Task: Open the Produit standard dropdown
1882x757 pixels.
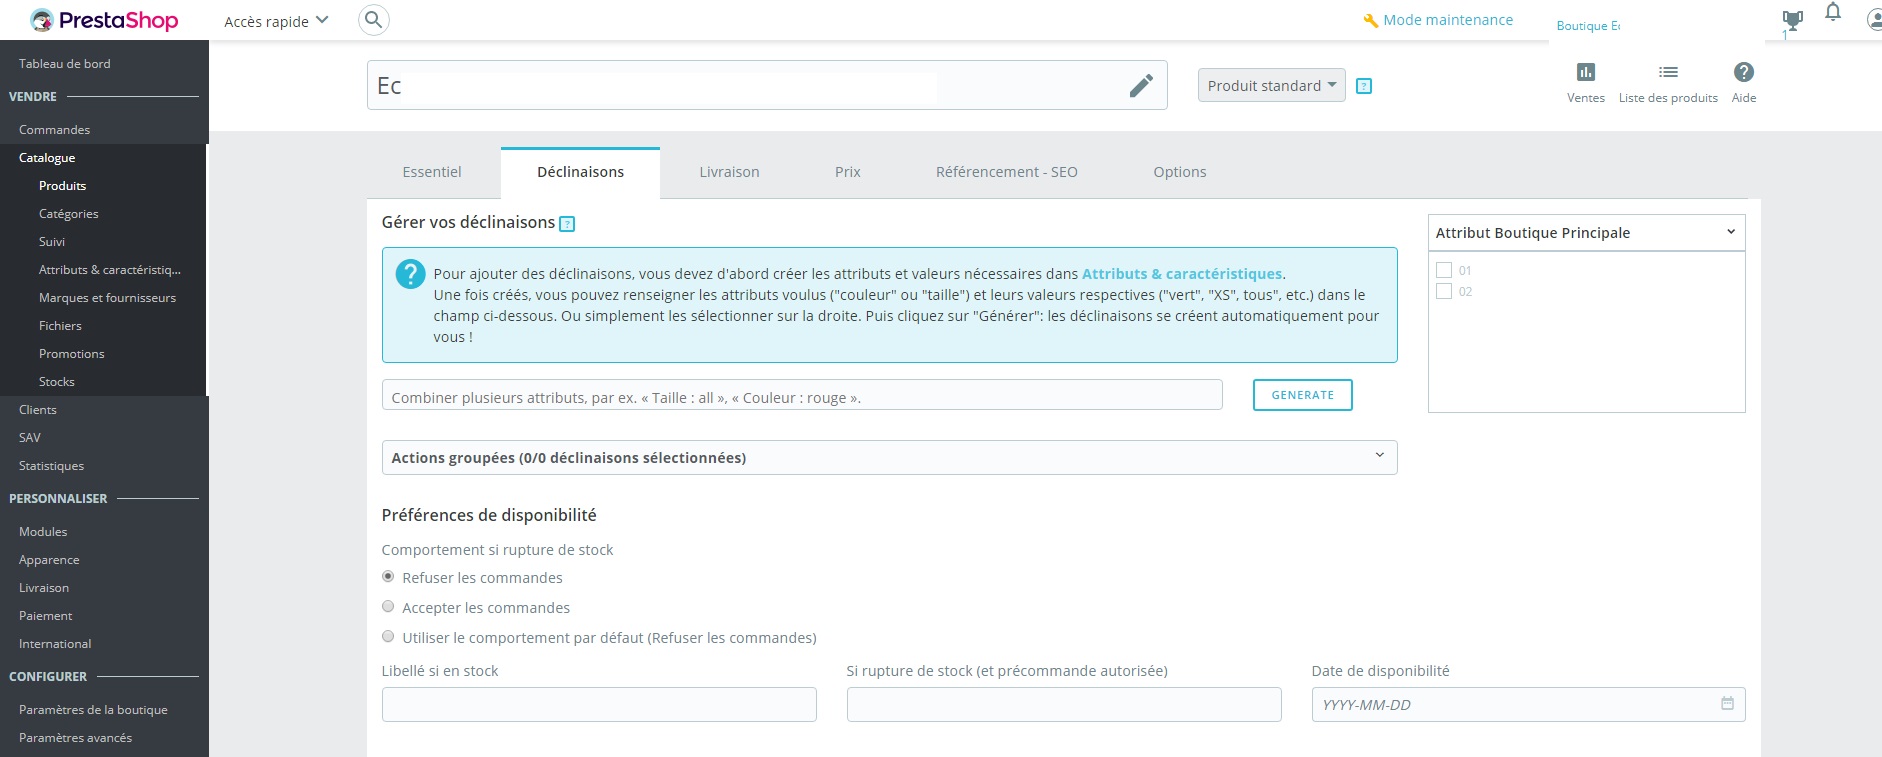Action: (x=1271, y=86)
